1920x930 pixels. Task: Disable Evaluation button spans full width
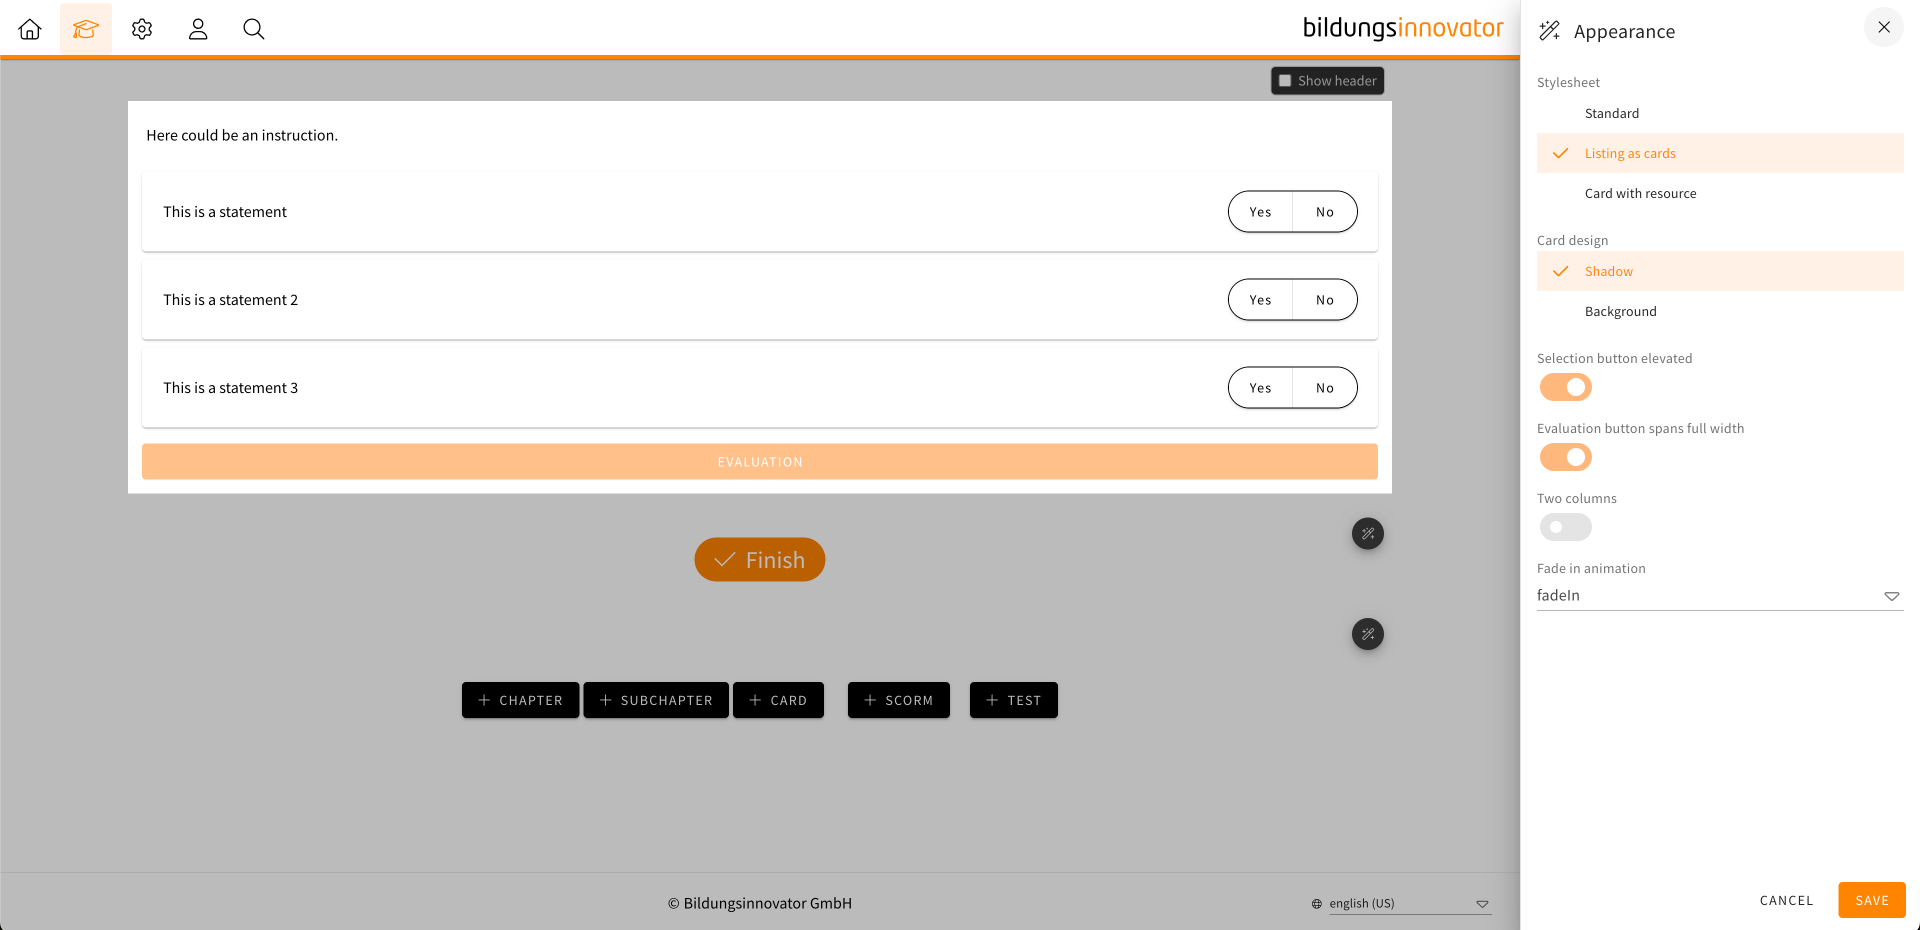(1565, 457)
